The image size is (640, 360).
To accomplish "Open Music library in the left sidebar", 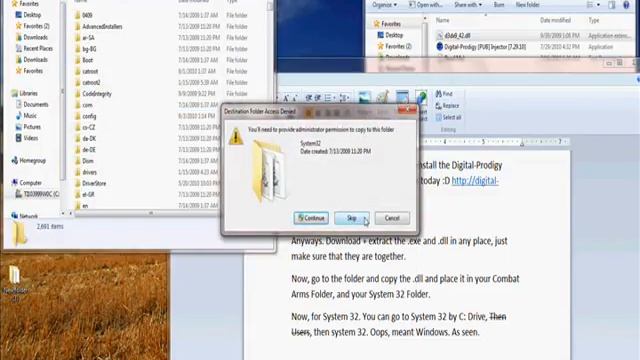I will tap(26, 116).
